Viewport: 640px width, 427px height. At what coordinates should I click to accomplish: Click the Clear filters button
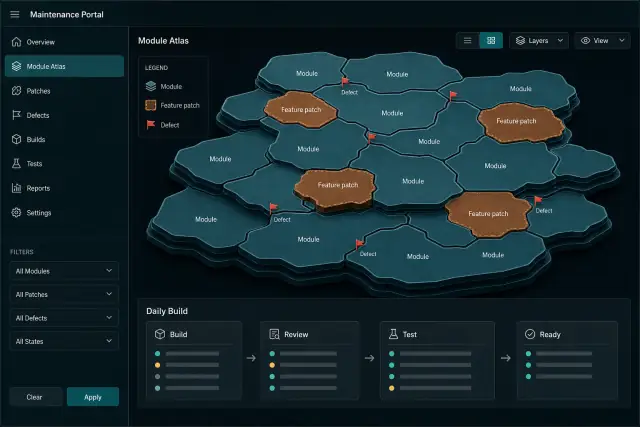tap(36, 397)
